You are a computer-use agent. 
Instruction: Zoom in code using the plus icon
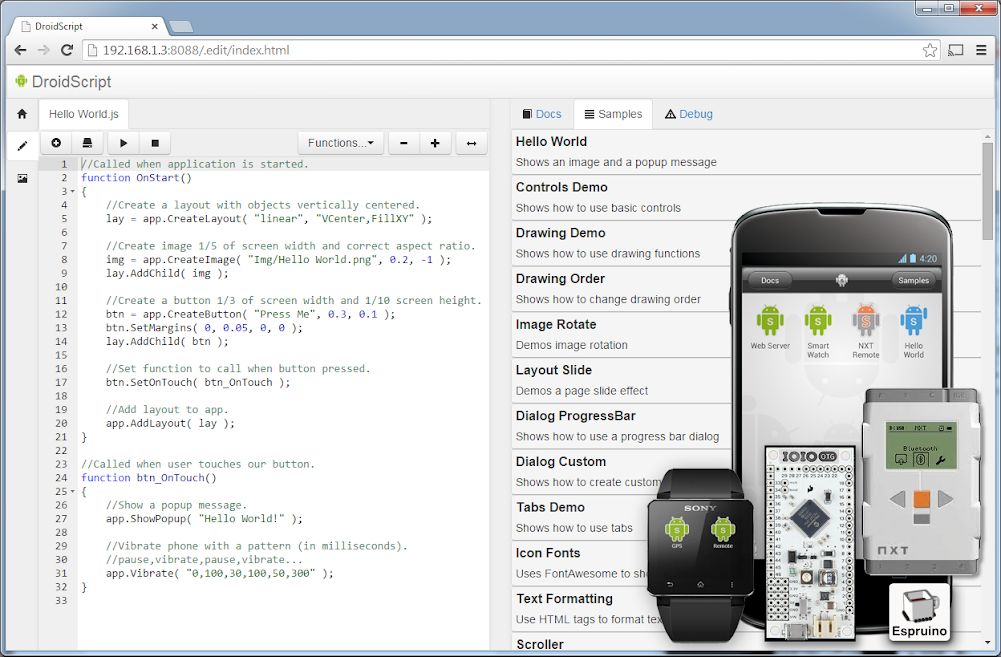(x=437, y=142)
